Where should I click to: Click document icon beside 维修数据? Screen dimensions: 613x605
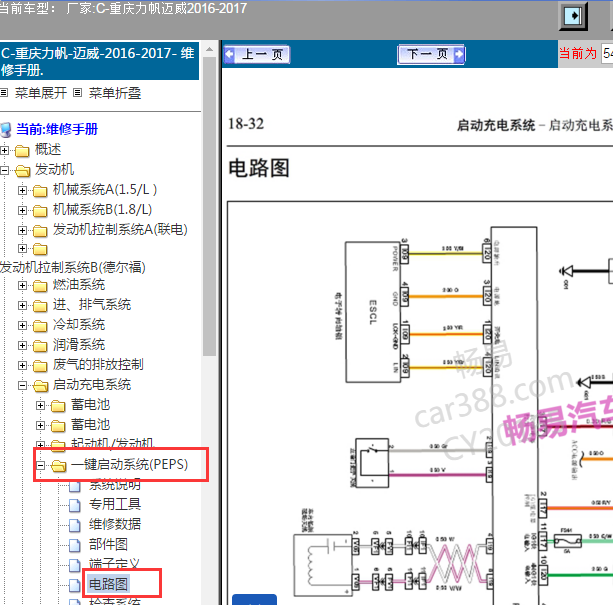(x=75, y=525)
